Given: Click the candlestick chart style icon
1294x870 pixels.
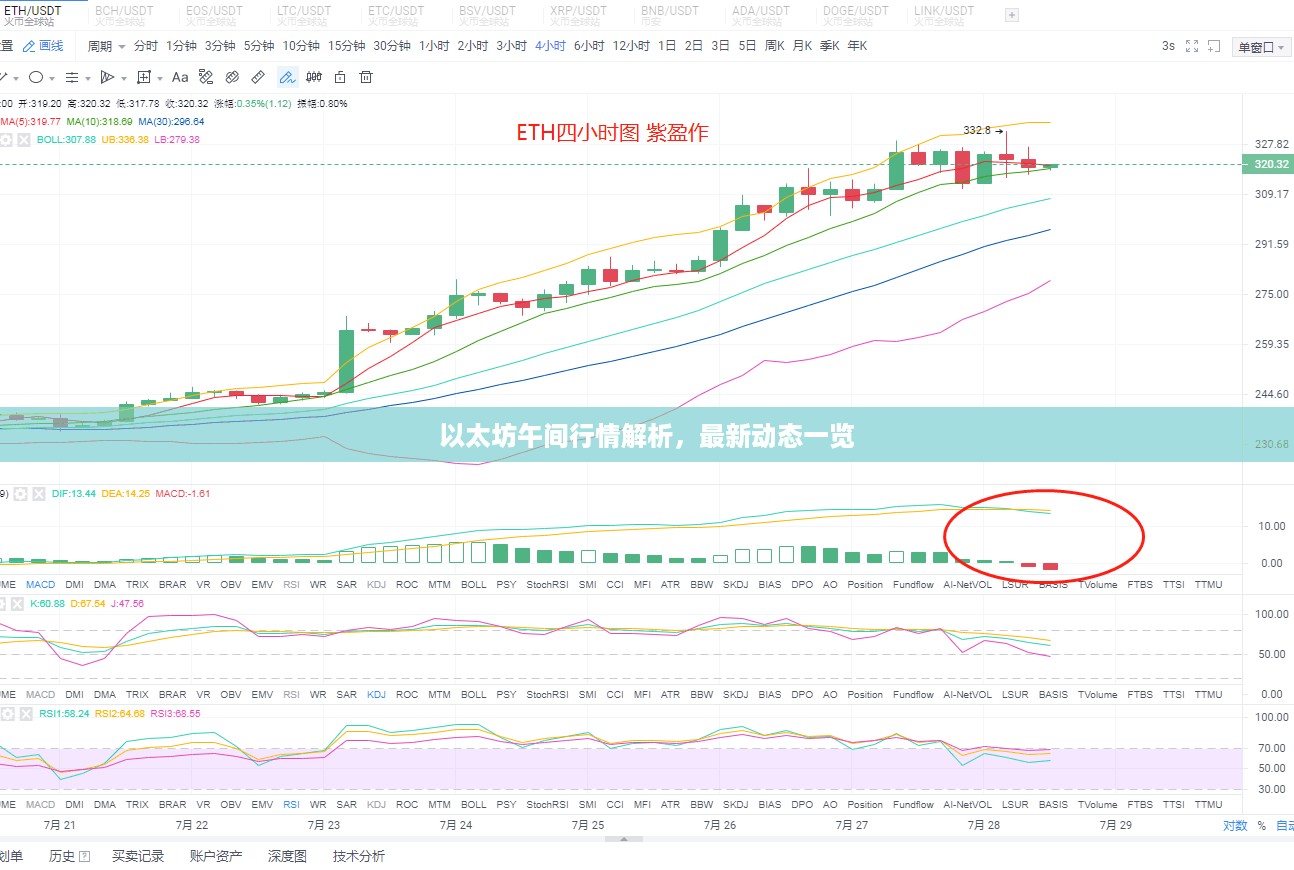Looking at the screenshot, I should click(x=314, y=77).
